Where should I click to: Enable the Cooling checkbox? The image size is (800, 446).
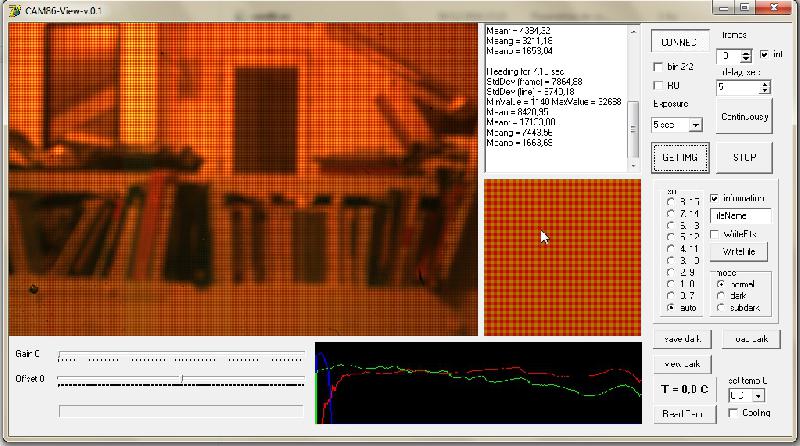pos(733,413)
